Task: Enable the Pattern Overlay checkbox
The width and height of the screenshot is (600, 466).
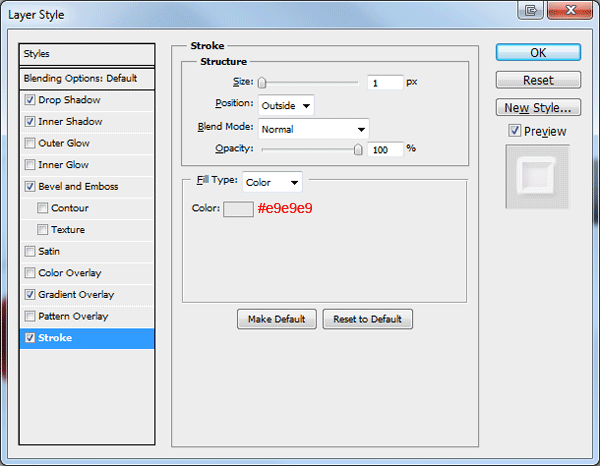Action: [x=30, y=316]
